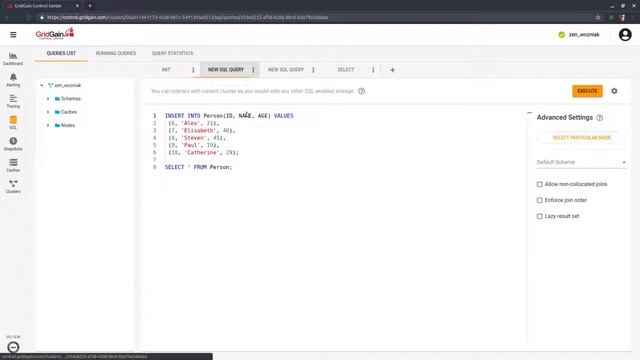The width and height of the screenshot is (640, 360).
Task: Open the Clusters sidebar icon
Action: 13,187
